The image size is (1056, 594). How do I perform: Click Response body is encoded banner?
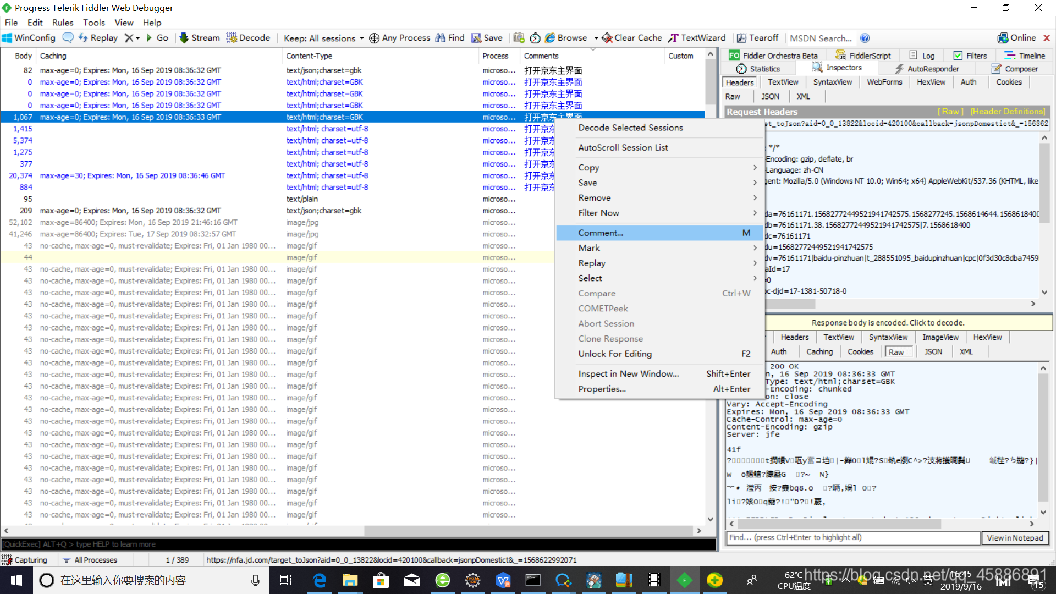click(x=888, y=323)
